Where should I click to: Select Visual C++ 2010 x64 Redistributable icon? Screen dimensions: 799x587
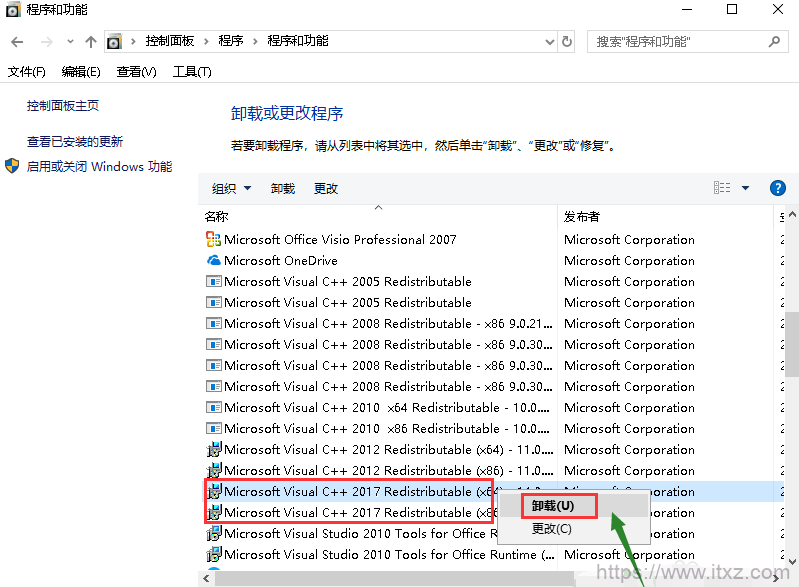pos(214,407)
